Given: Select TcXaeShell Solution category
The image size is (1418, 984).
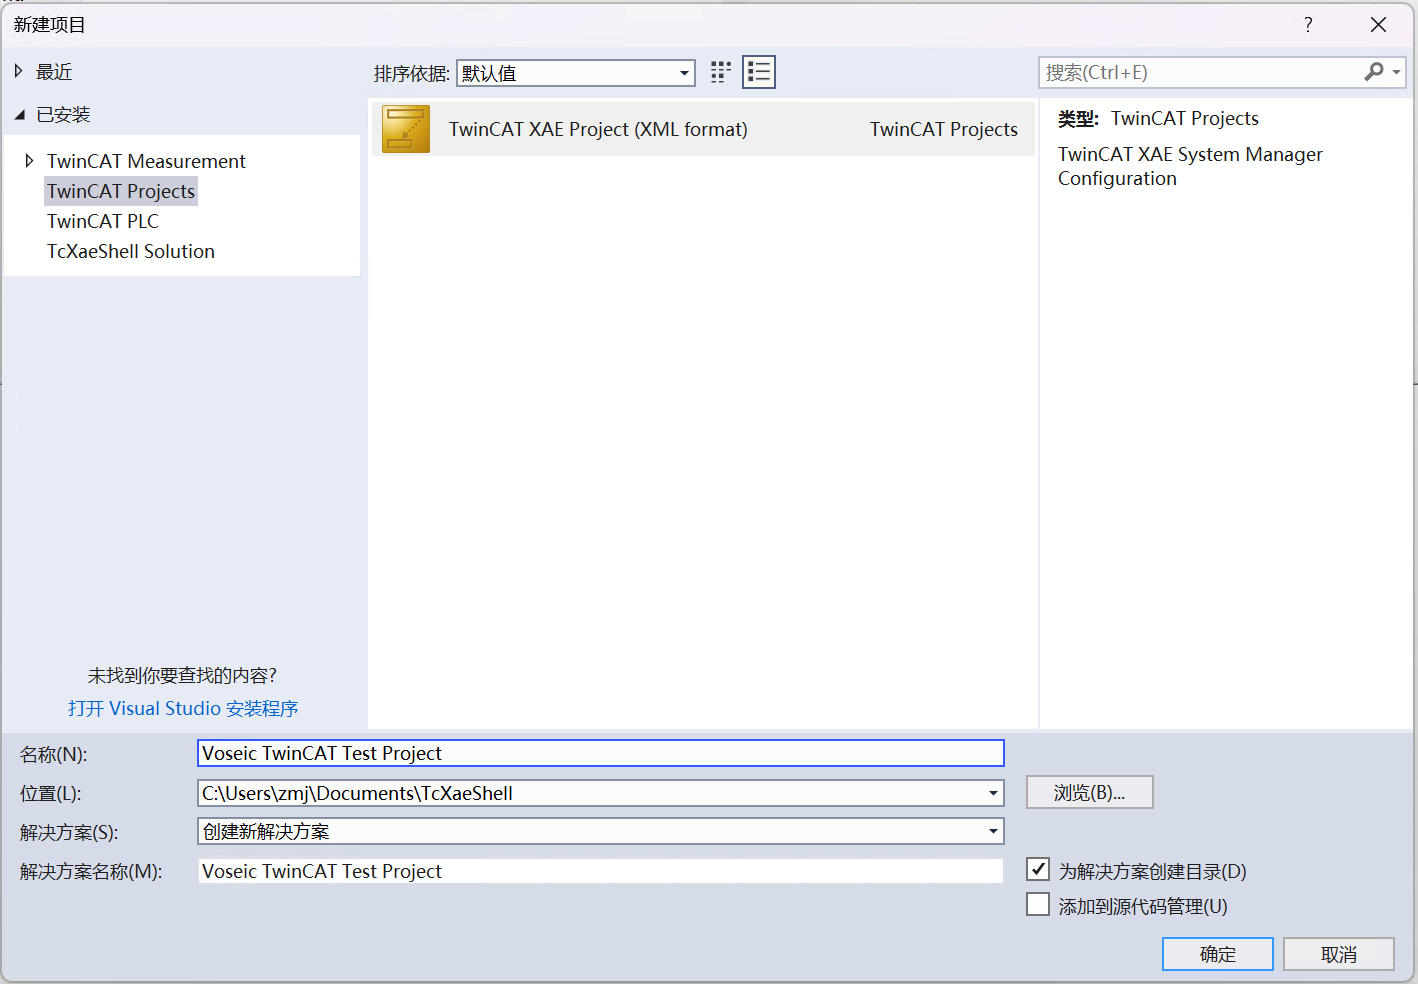Looking at the screenshot, I should point(131,251).
